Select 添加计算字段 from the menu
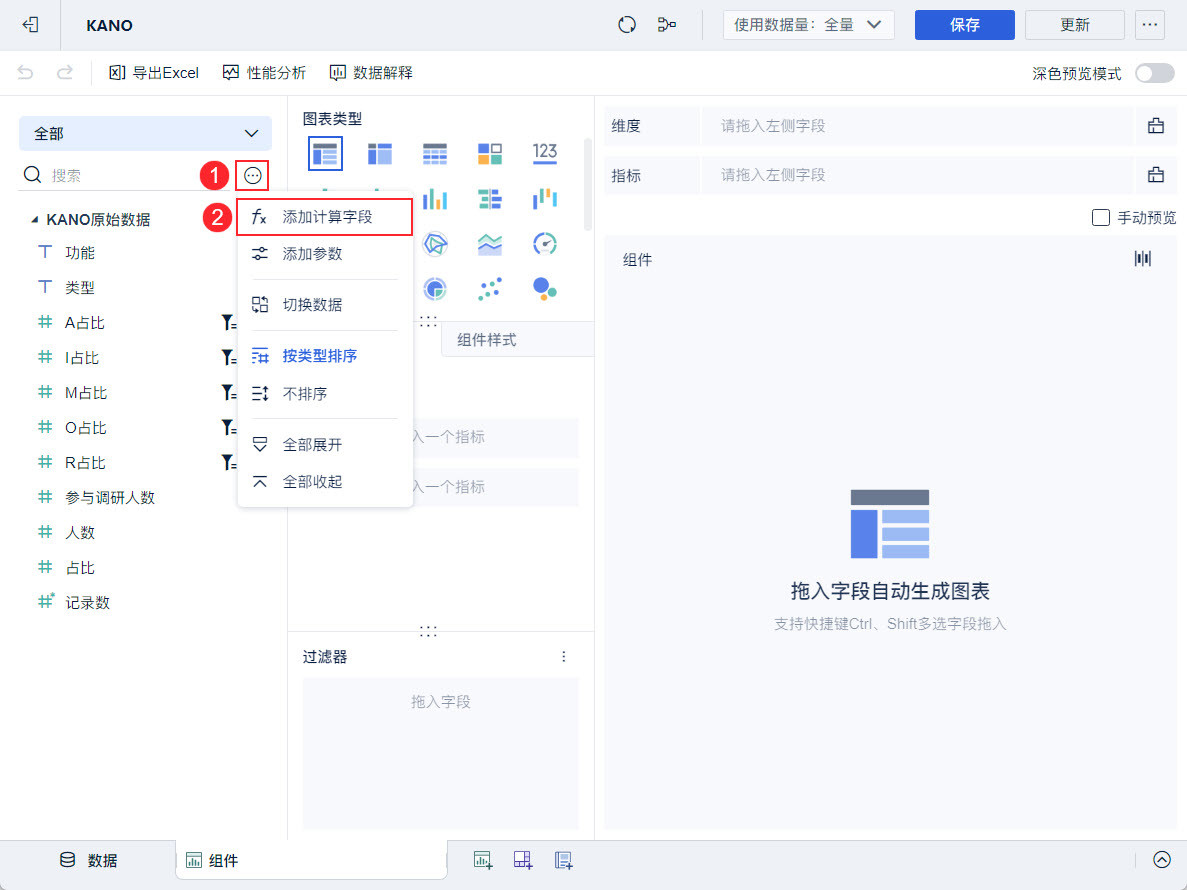 click(x=325, y=217)
